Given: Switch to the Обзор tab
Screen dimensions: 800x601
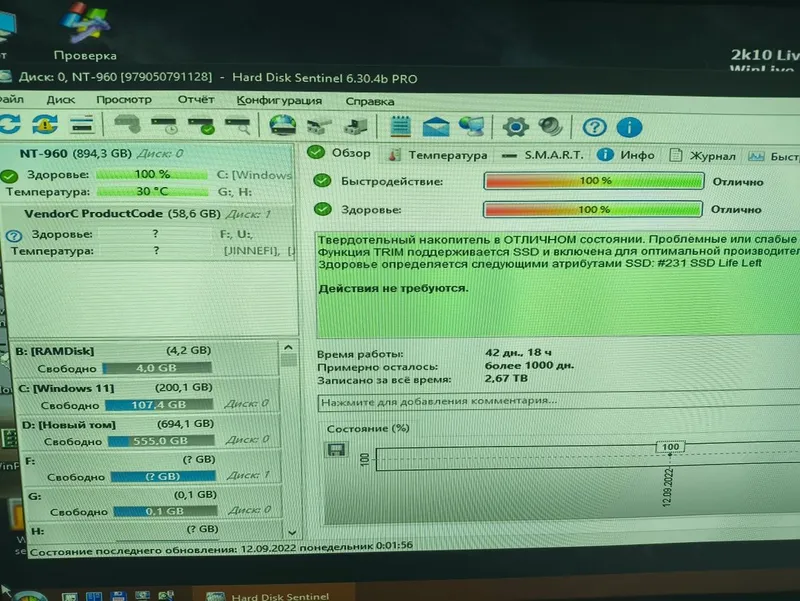Looking at the screenshot, I should click(x=340, y=153).
